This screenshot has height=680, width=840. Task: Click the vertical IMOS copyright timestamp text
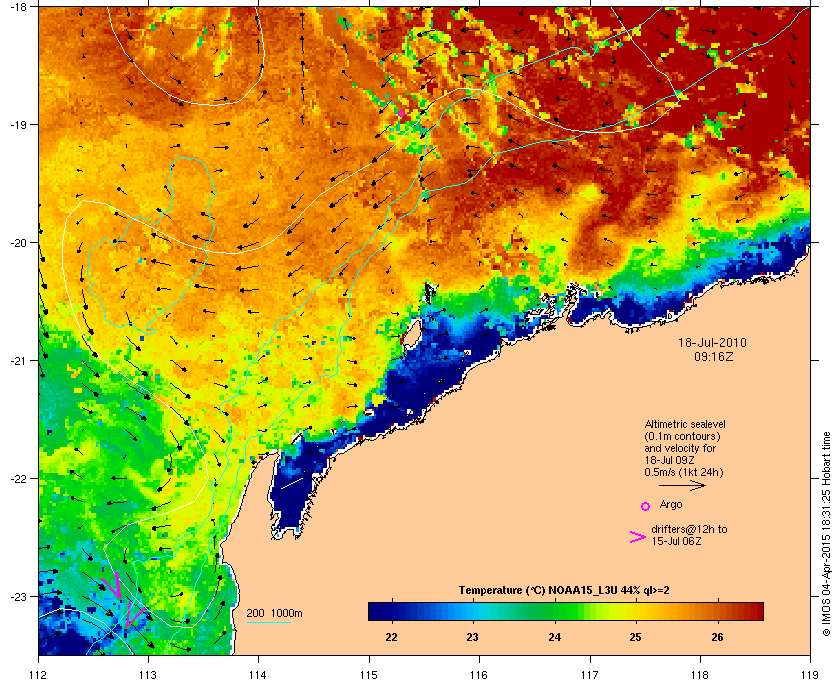827,534
